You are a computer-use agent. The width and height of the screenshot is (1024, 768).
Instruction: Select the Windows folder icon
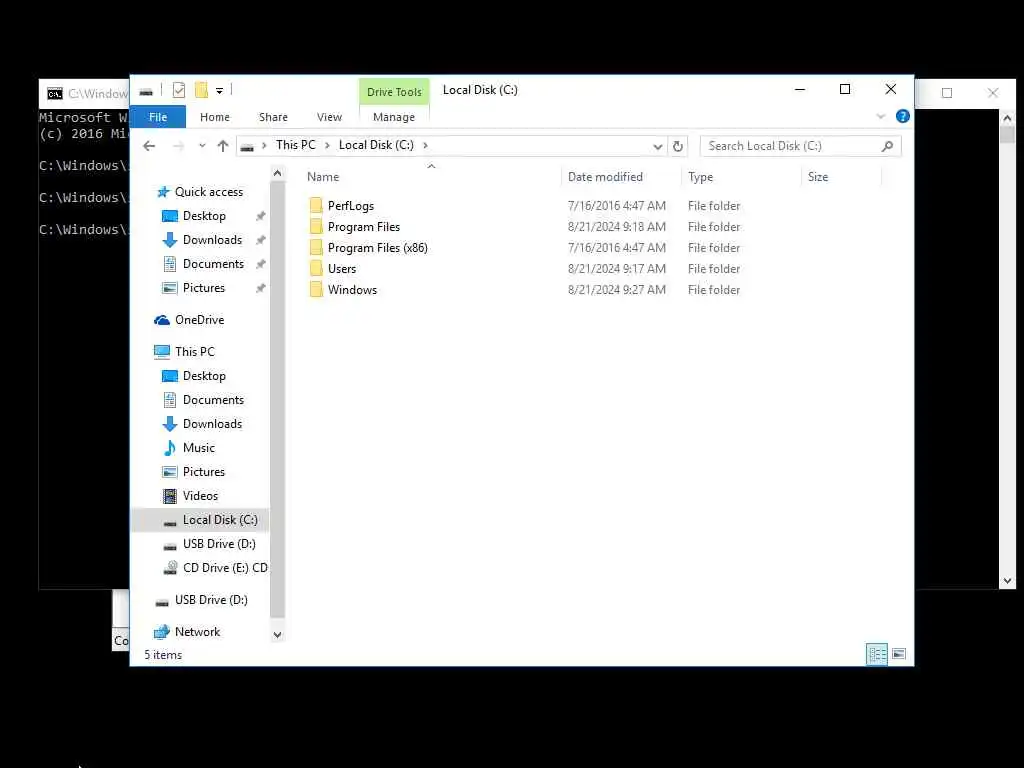tap(316, 289)
